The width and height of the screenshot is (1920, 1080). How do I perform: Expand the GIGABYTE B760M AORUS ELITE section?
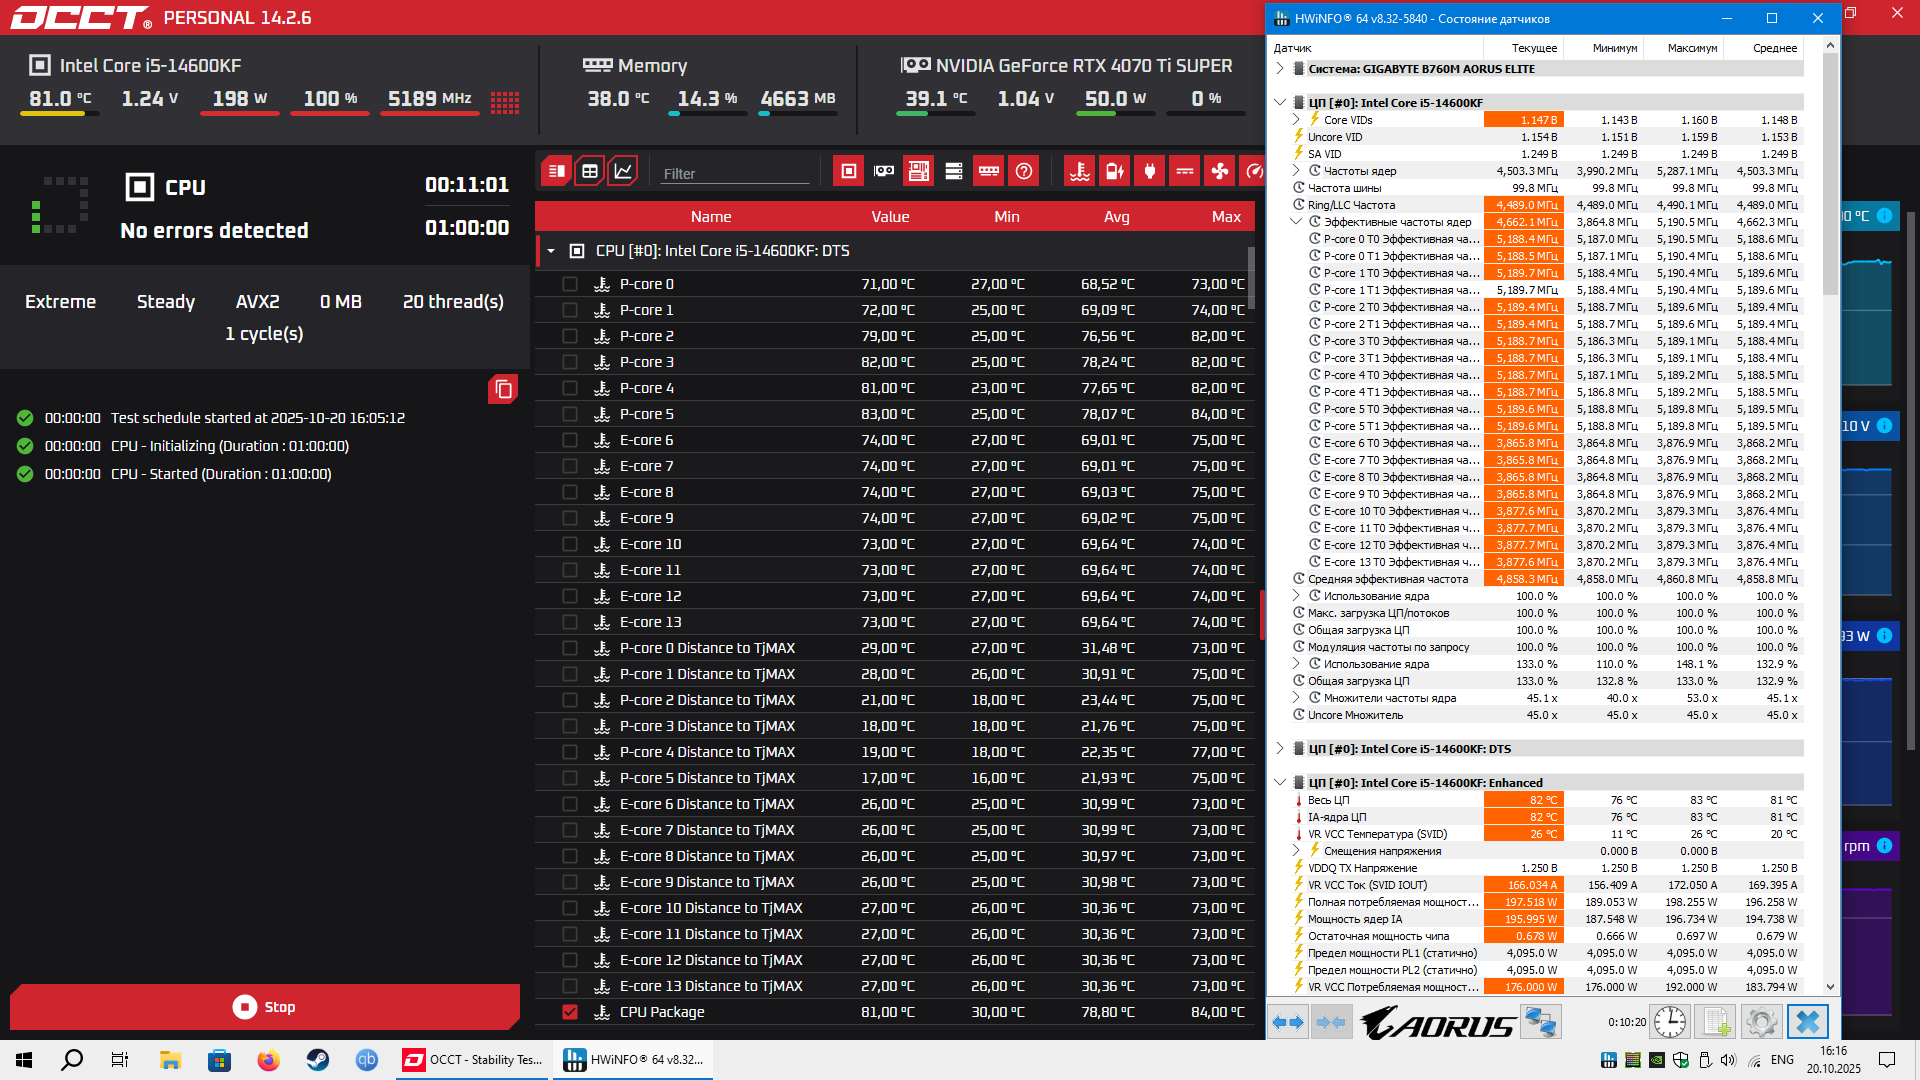1280,69
